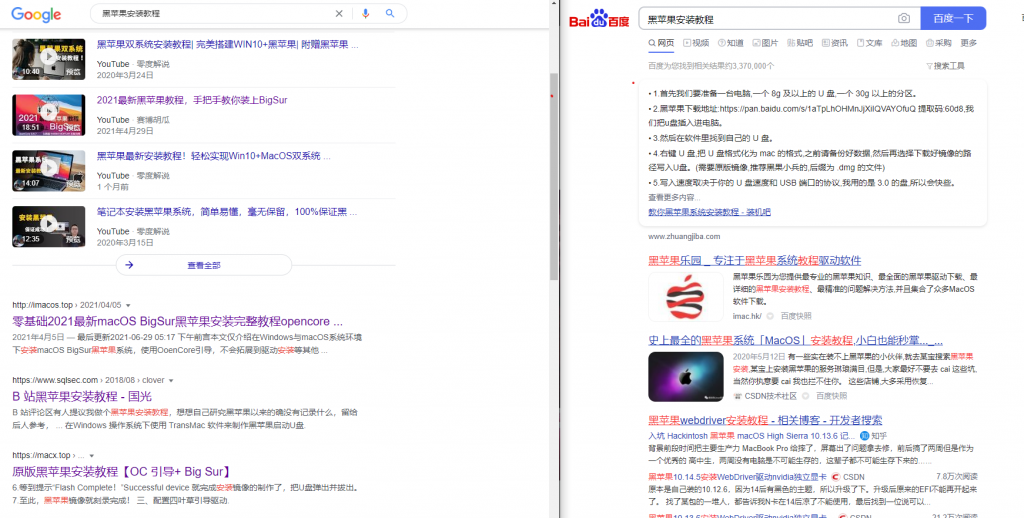Screen dimensions: 1024x518
Task: Click 查看全部 to view all videos
Action: coord(204,265)
